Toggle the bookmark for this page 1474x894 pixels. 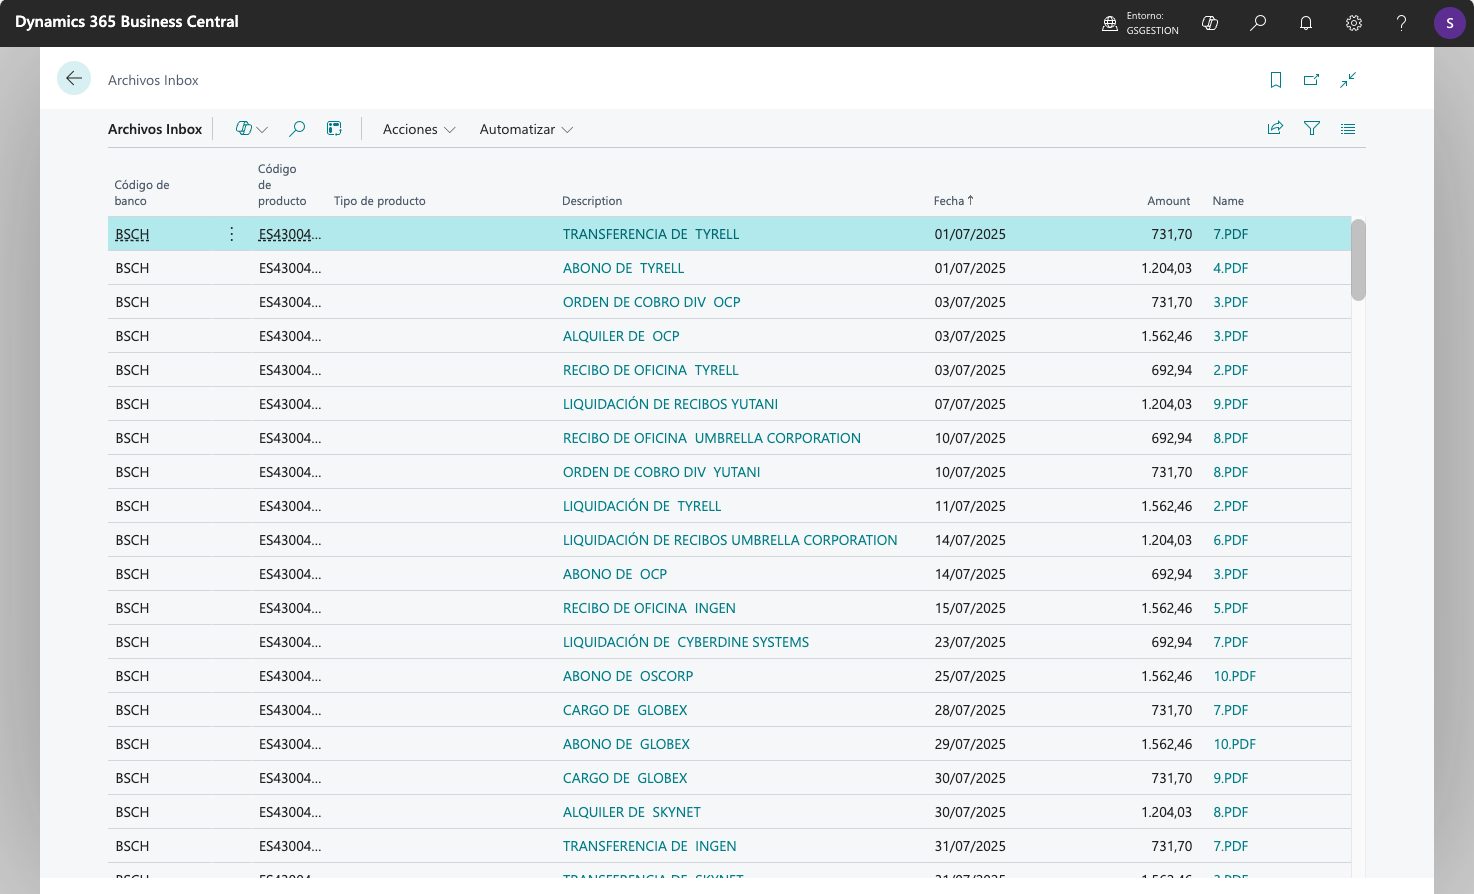click(x=1275, y=79)
